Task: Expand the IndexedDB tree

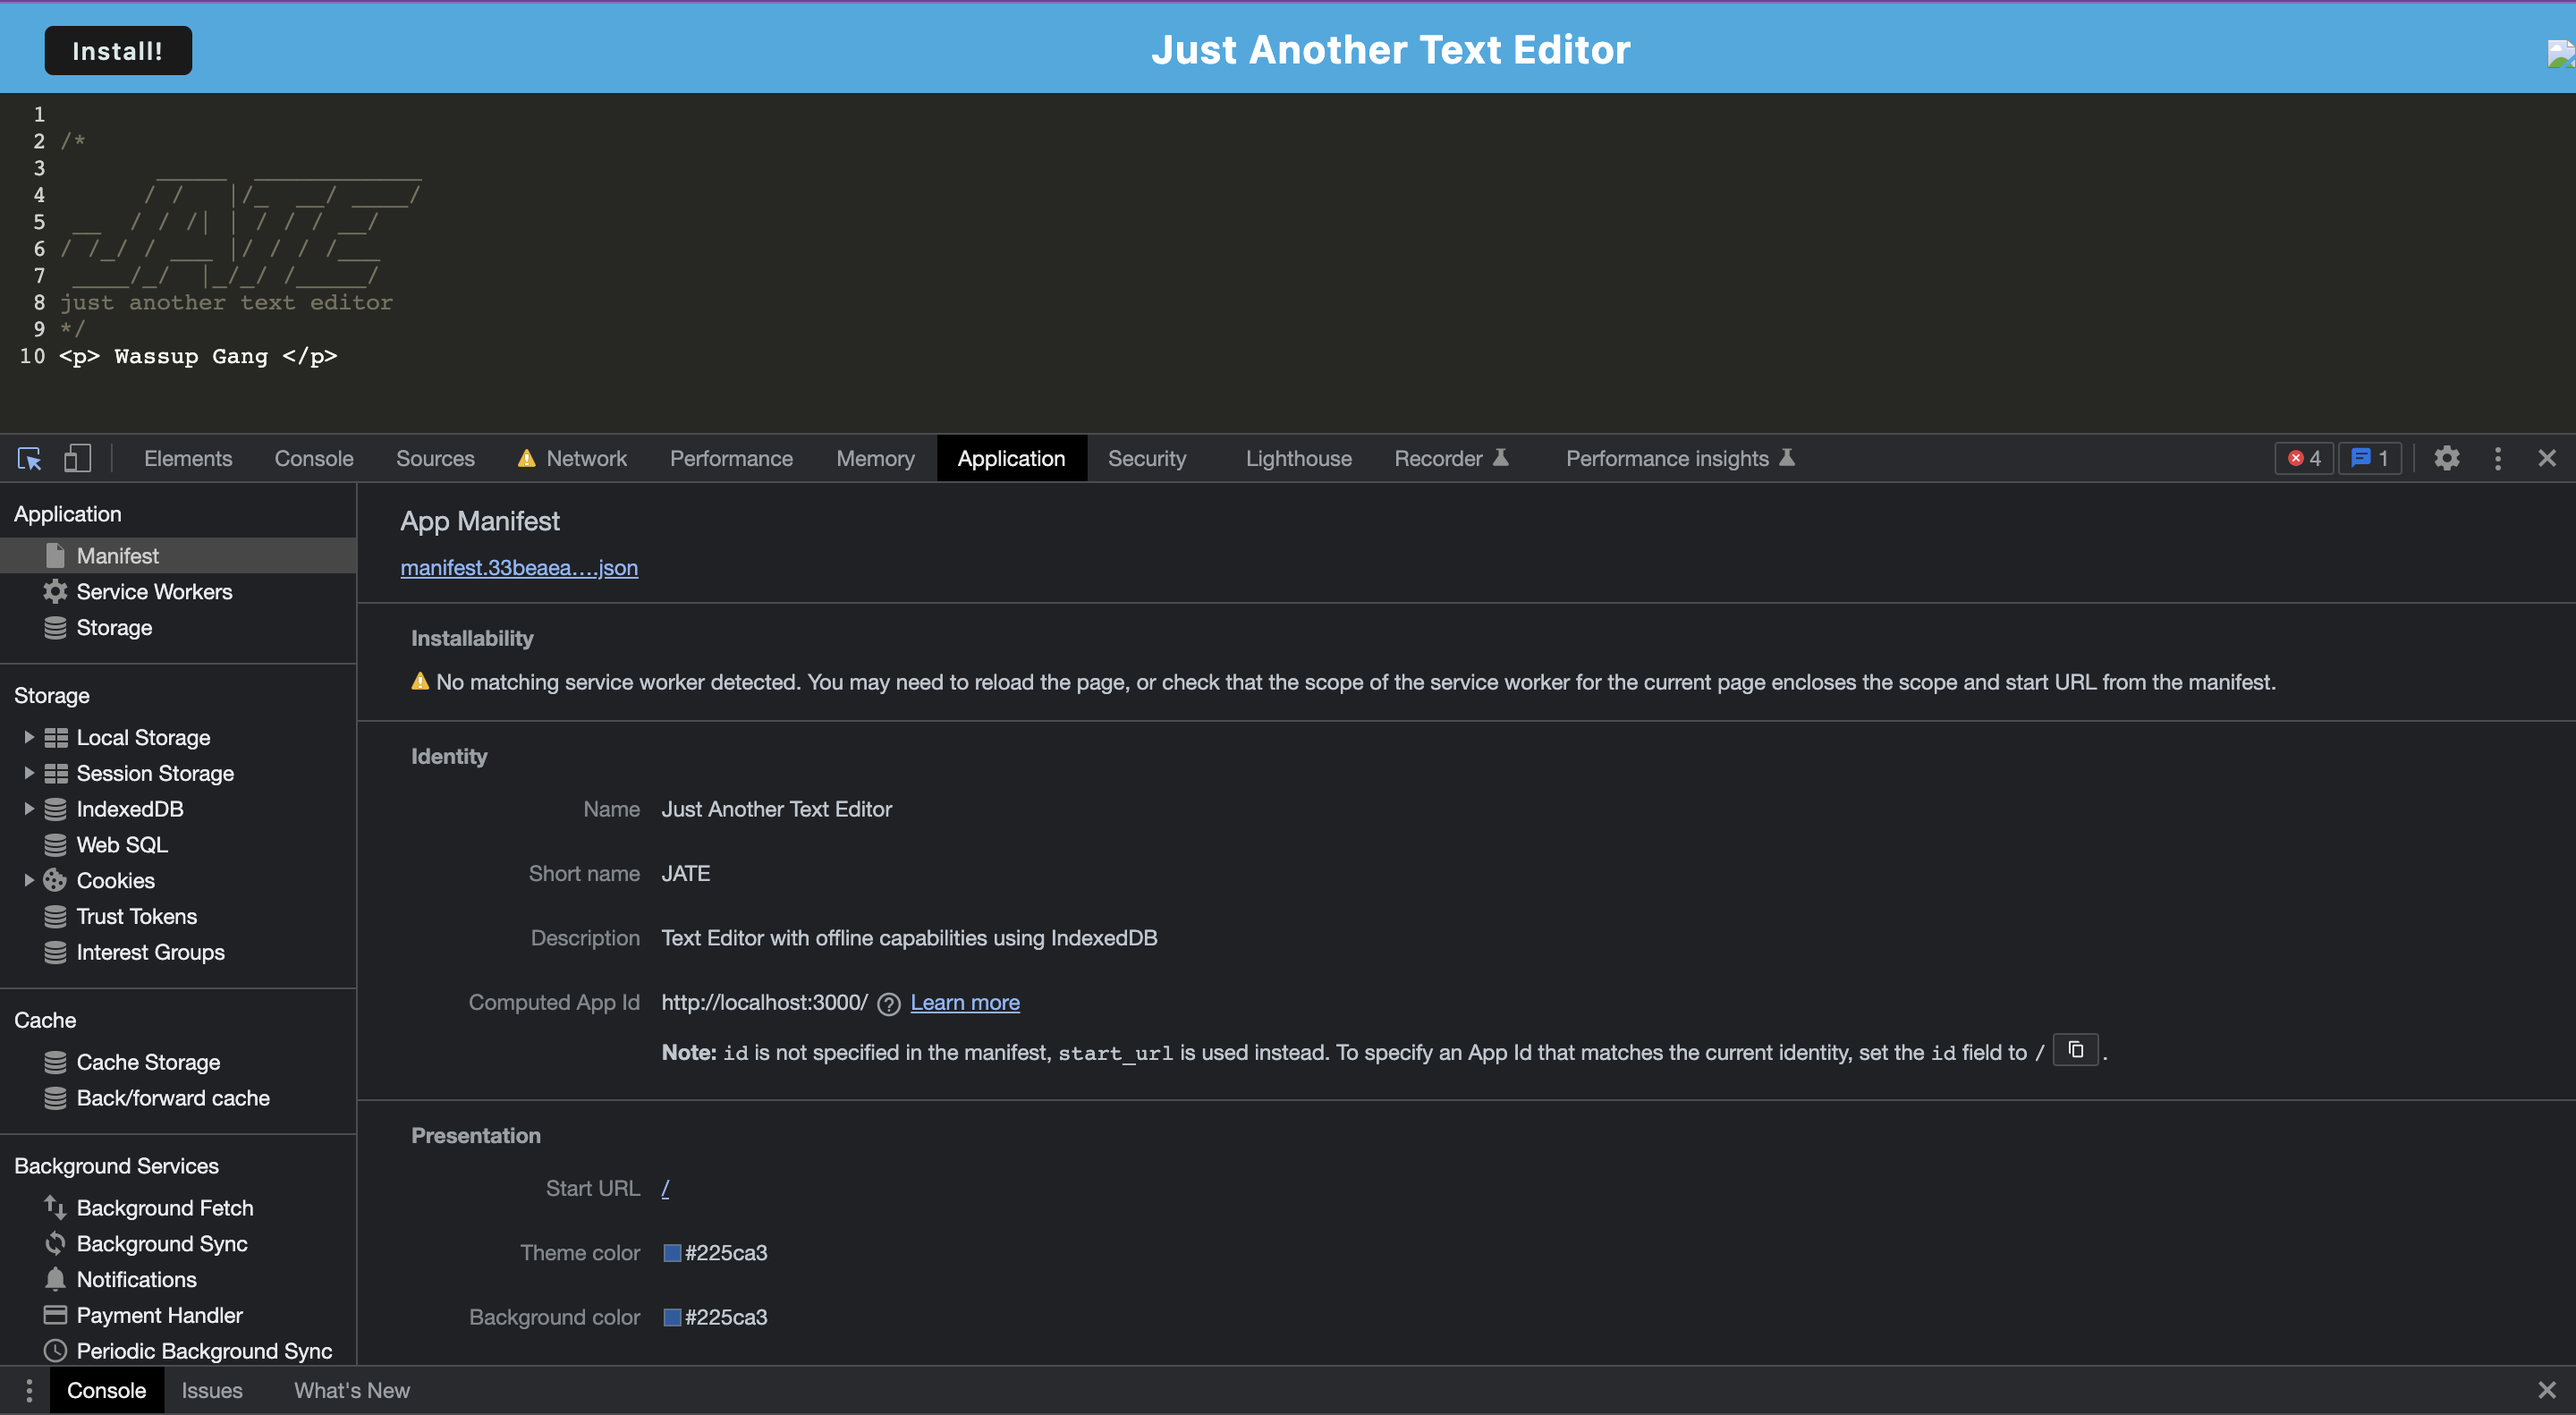Action: (29, 809)
